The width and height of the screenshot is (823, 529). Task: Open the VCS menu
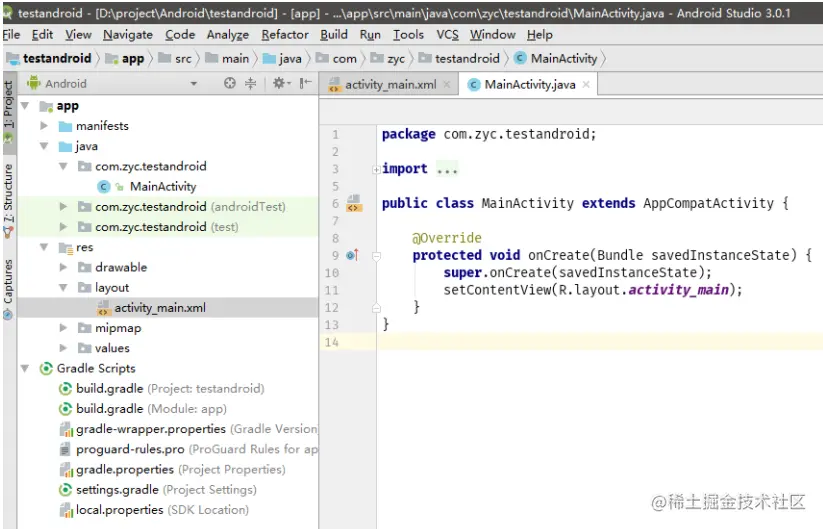pos(447,35)
